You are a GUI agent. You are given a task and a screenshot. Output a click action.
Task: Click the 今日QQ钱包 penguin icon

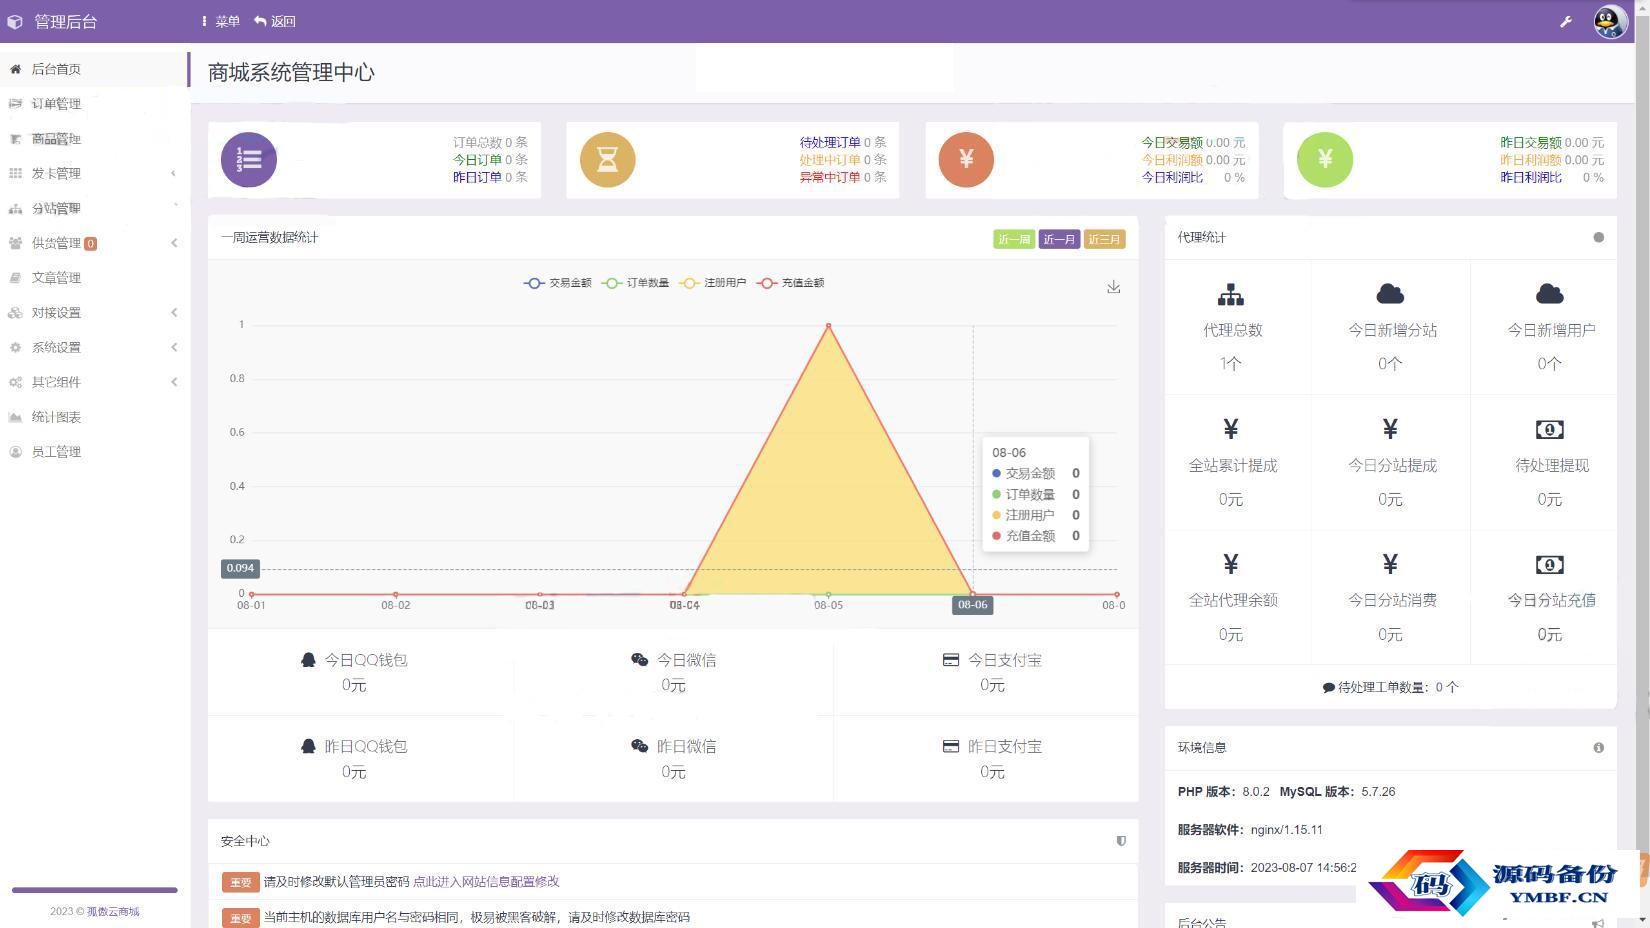(308, 660)
